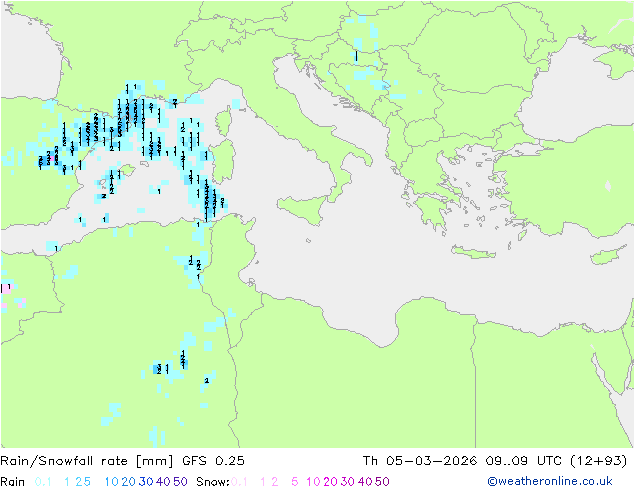Pick the Rain legend 30 value
Image resolution: width=634 pixels, height=490 pixels.
146,482
